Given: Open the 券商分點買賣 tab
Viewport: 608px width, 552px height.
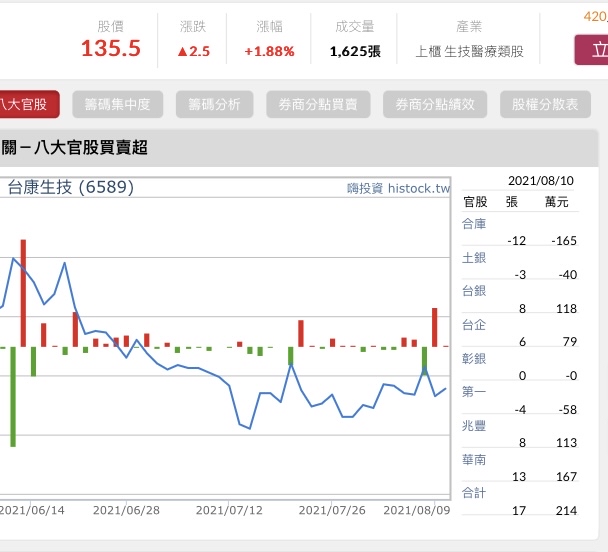Looking at the screenshot, I should (x=318, y=104).
